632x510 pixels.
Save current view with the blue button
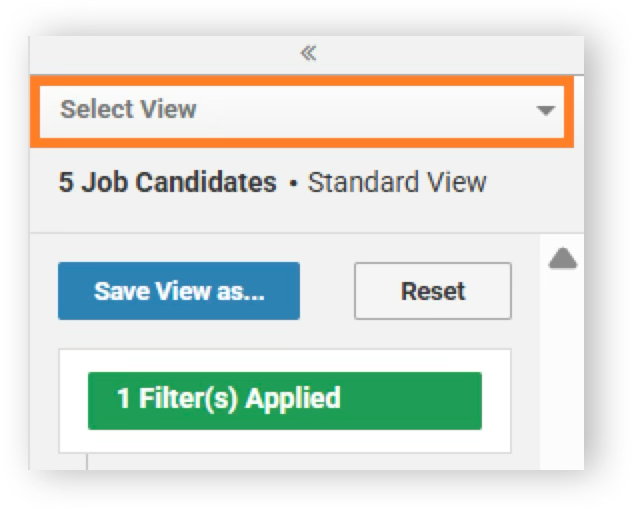pyautogui.click(x=179, y=291)
